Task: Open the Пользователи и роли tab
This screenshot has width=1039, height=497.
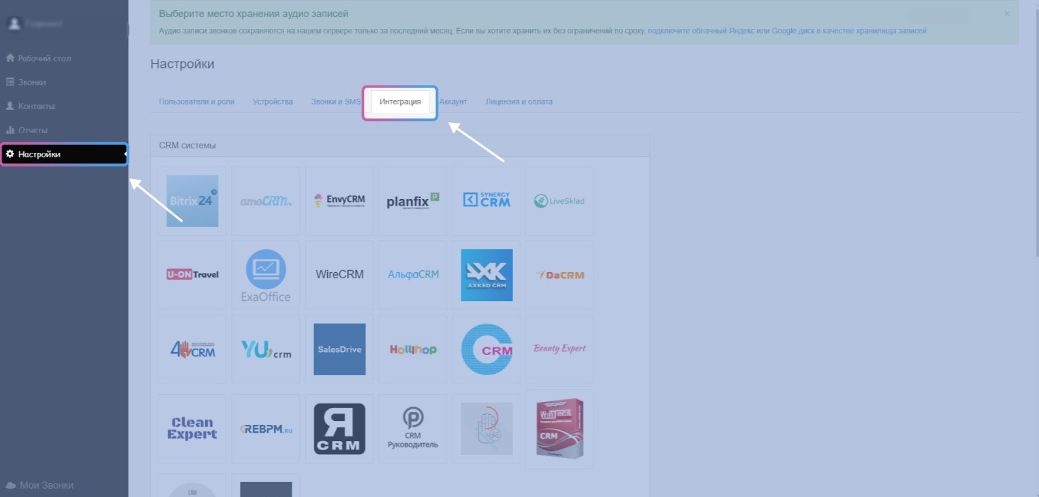Action: [x=196, y=102]
